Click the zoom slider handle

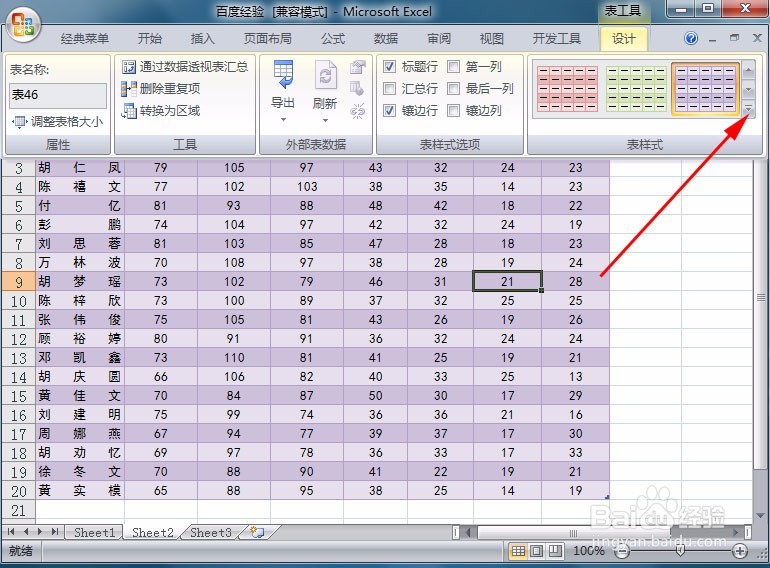tap(680, 551)
